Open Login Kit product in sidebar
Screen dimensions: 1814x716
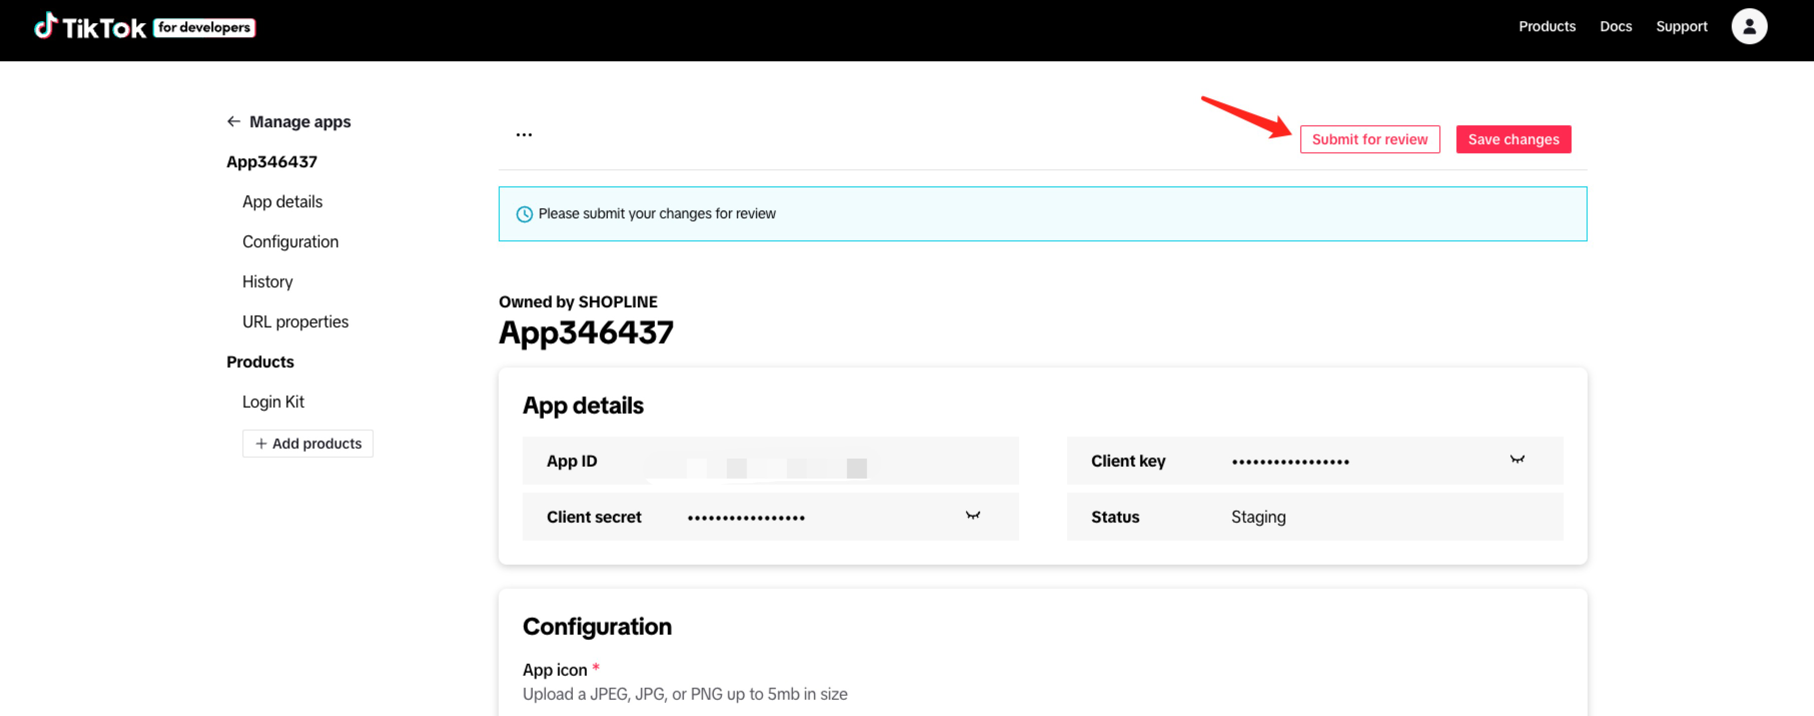(x=273, y=402)
